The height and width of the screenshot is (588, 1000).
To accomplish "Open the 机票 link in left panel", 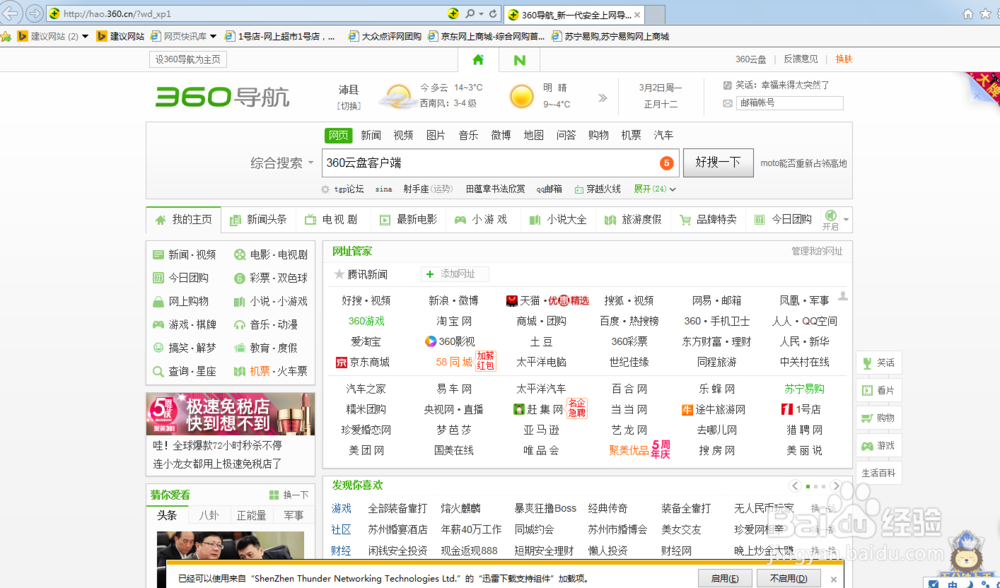I will point(260,371).
